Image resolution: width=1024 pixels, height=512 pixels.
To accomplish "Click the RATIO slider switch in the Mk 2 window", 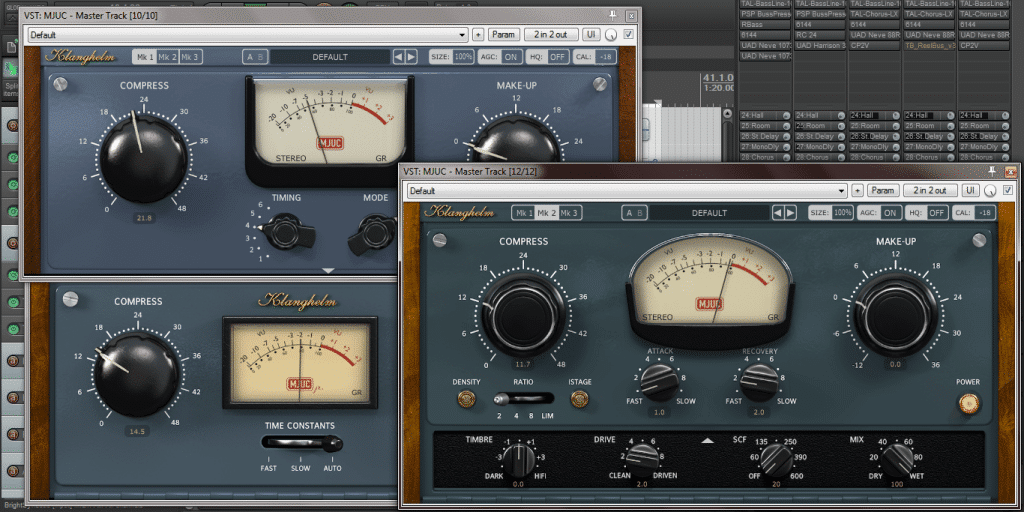I will point(522,398).
